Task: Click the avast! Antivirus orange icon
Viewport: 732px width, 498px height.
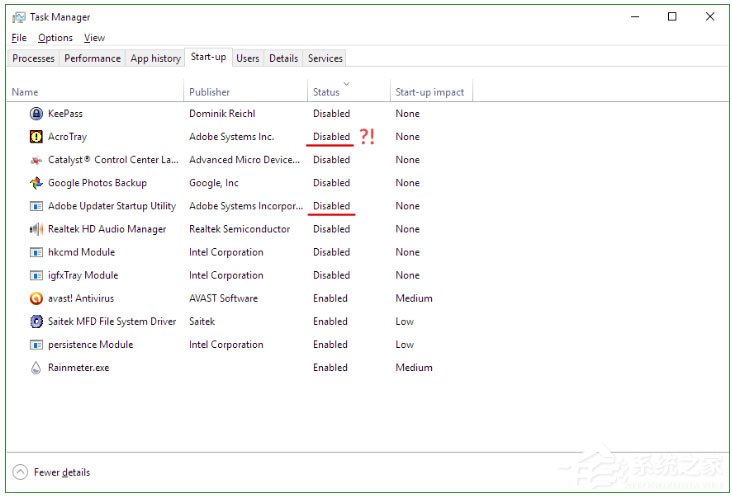Action: (36, 298)
